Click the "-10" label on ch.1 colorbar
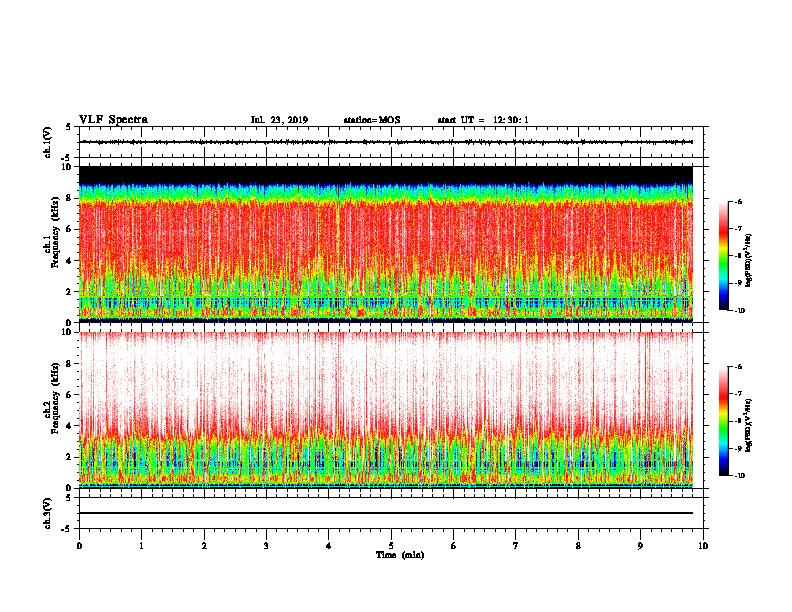 [x=740, y=311]
